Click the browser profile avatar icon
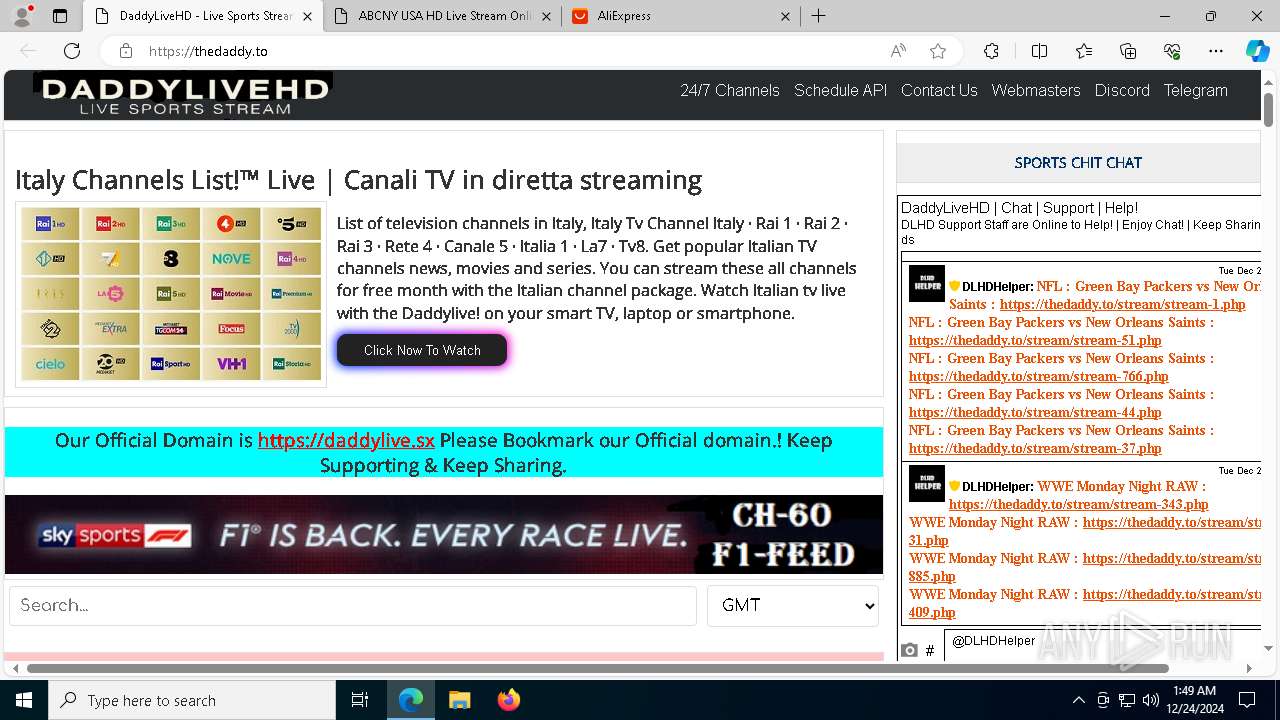The image size is (1280, 720). 22,16
